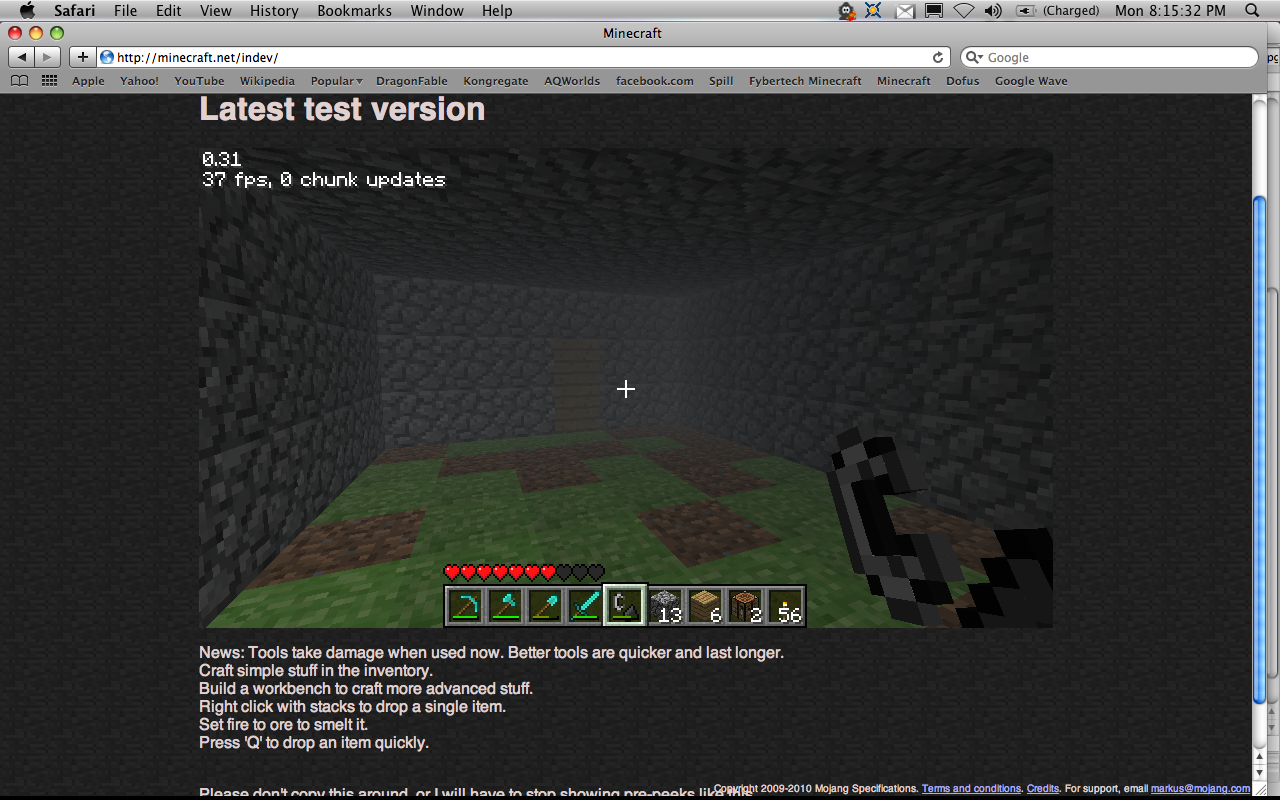Open the Google search engine dropdown
Viewport: 1280px width, 800px height.
coord(975,58)
